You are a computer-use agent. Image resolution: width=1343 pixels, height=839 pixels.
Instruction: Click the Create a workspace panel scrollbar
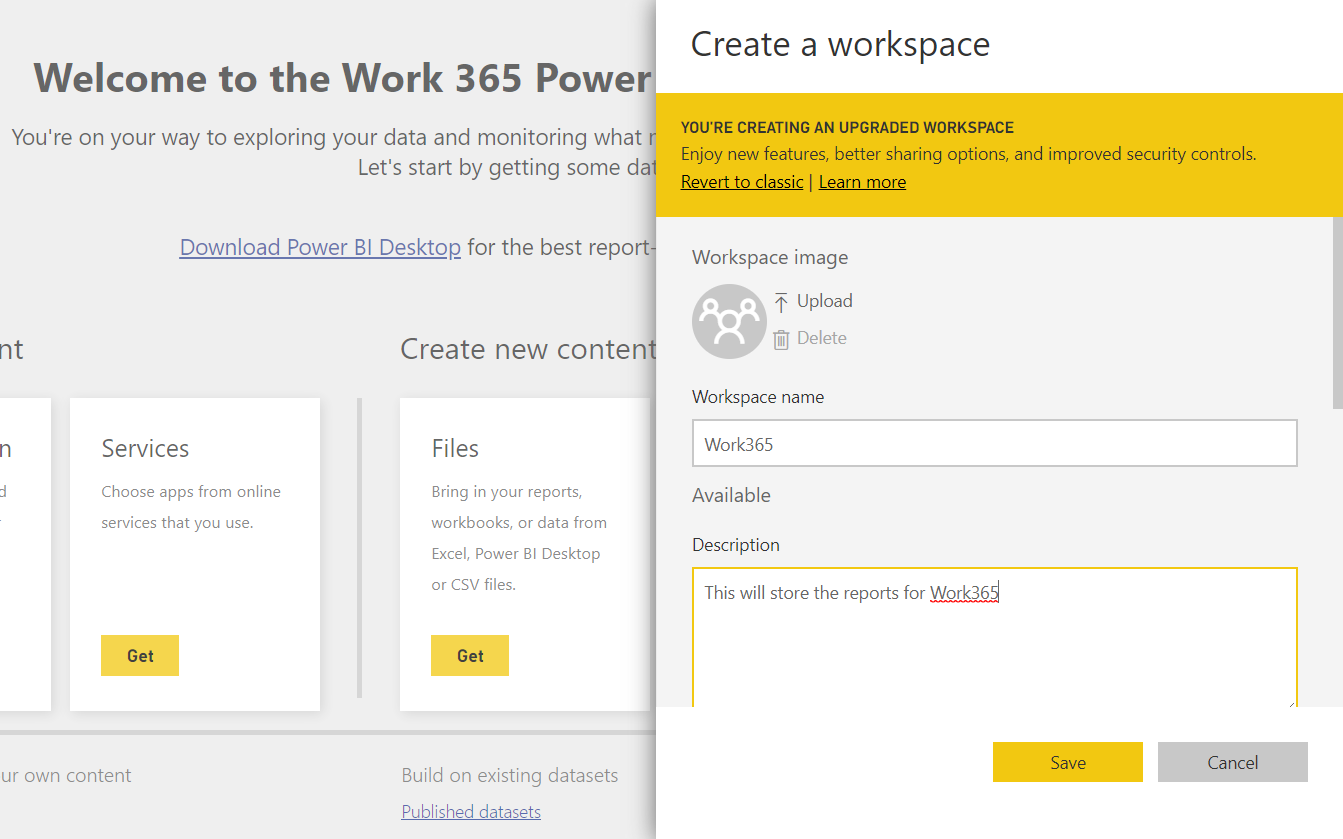pos(1337,312)
